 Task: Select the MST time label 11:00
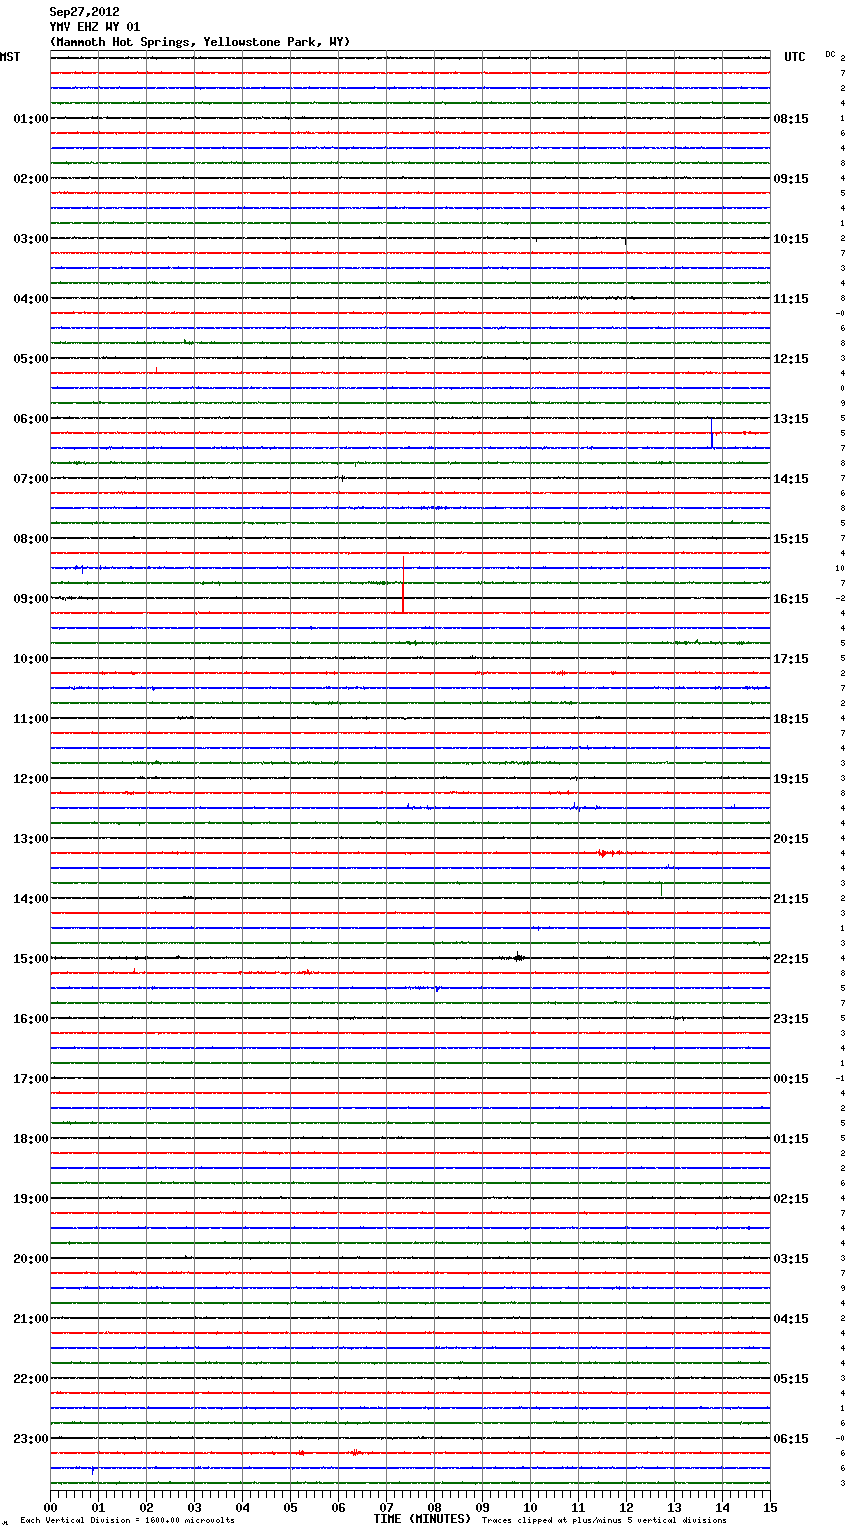point(31,719)
